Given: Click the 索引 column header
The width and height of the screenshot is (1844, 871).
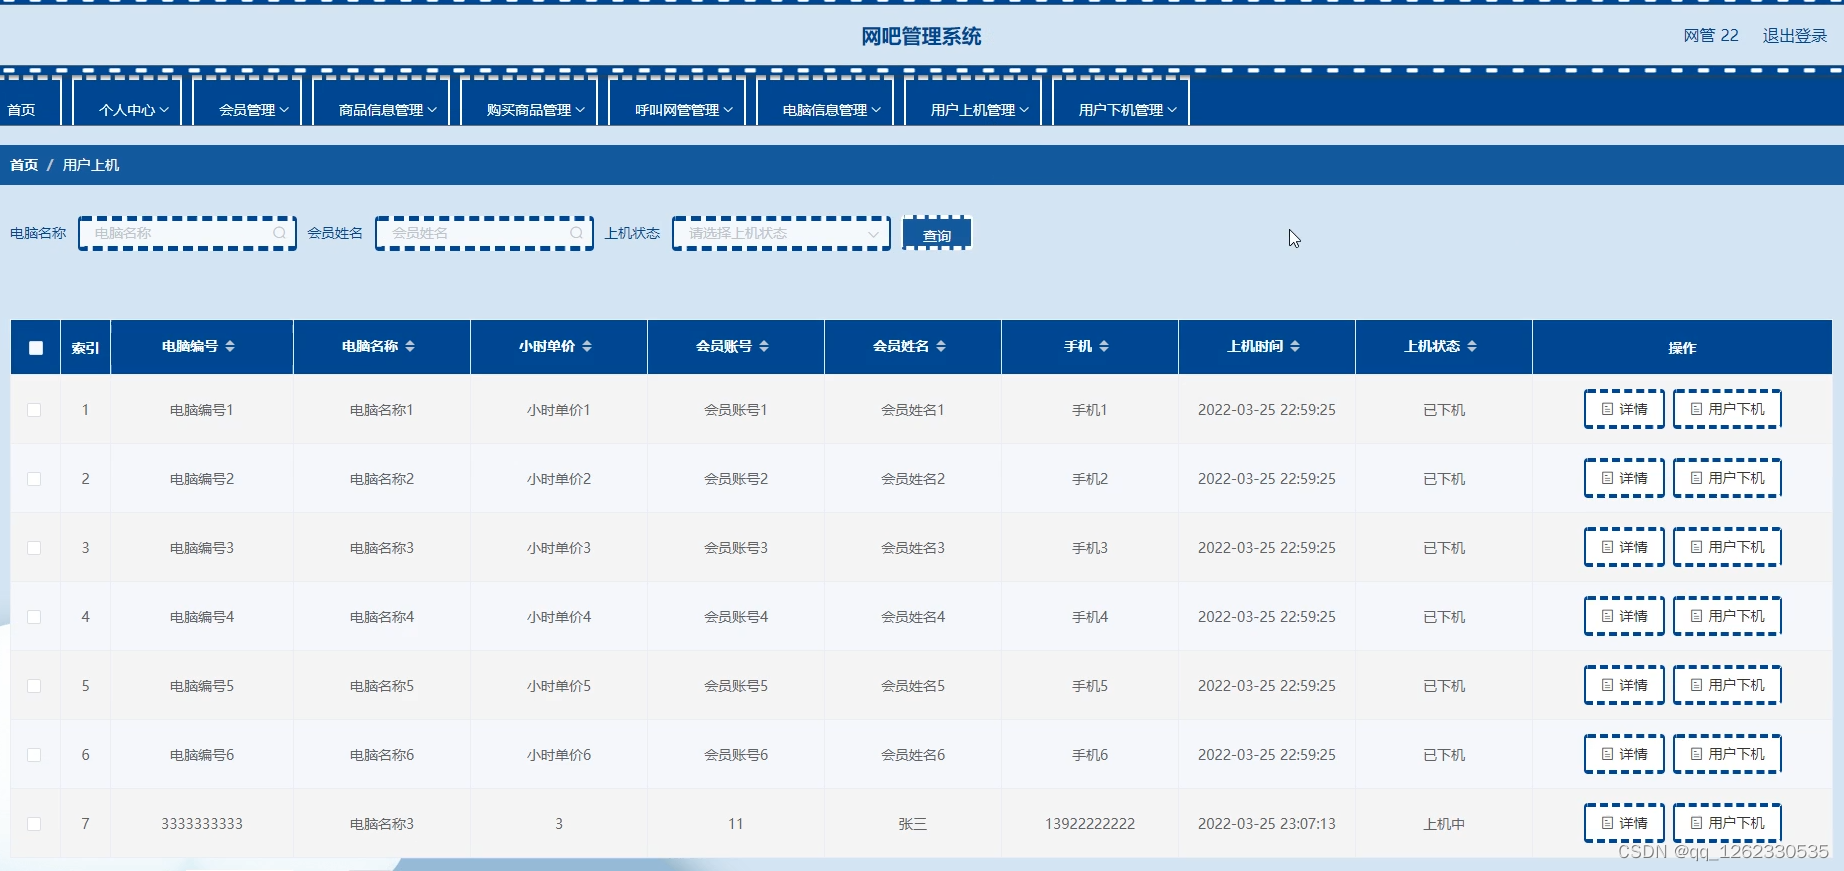Looking at the screenshot, I should click(x=85, y=348).
